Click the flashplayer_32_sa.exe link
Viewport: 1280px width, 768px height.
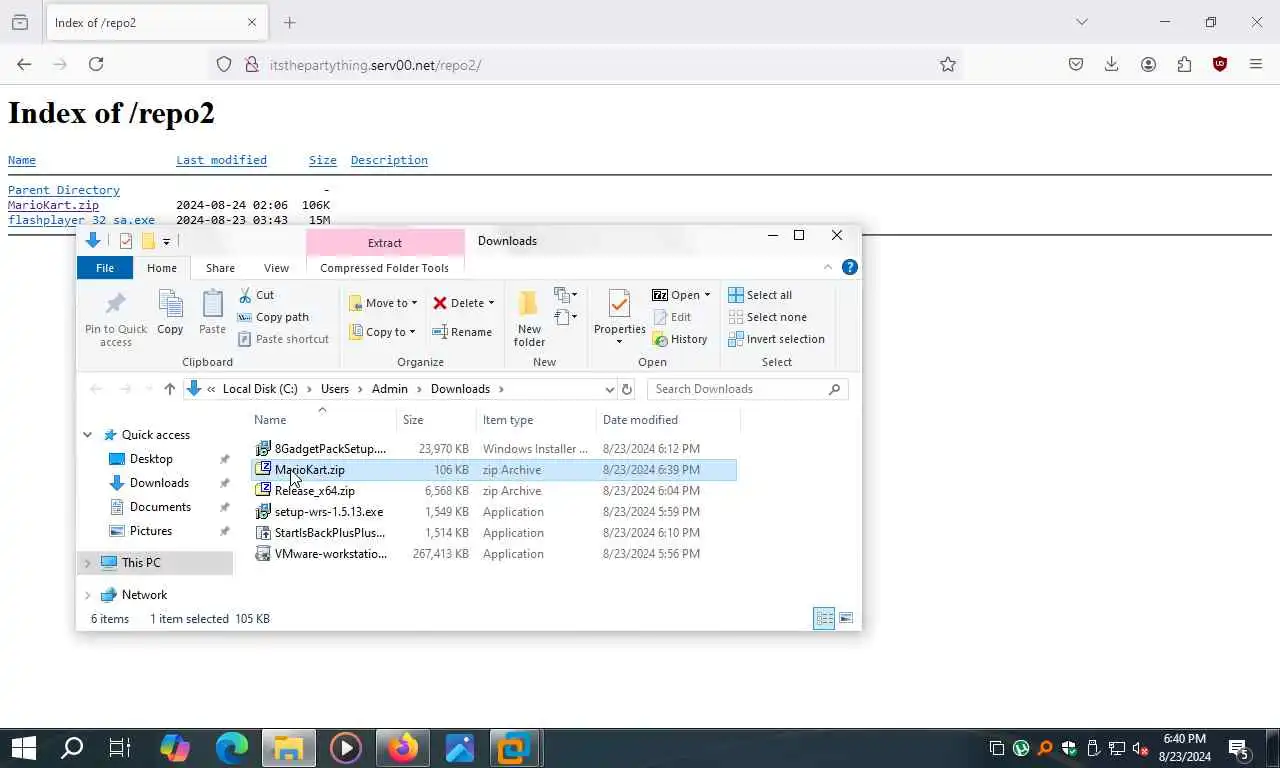(x=81, y=220)
